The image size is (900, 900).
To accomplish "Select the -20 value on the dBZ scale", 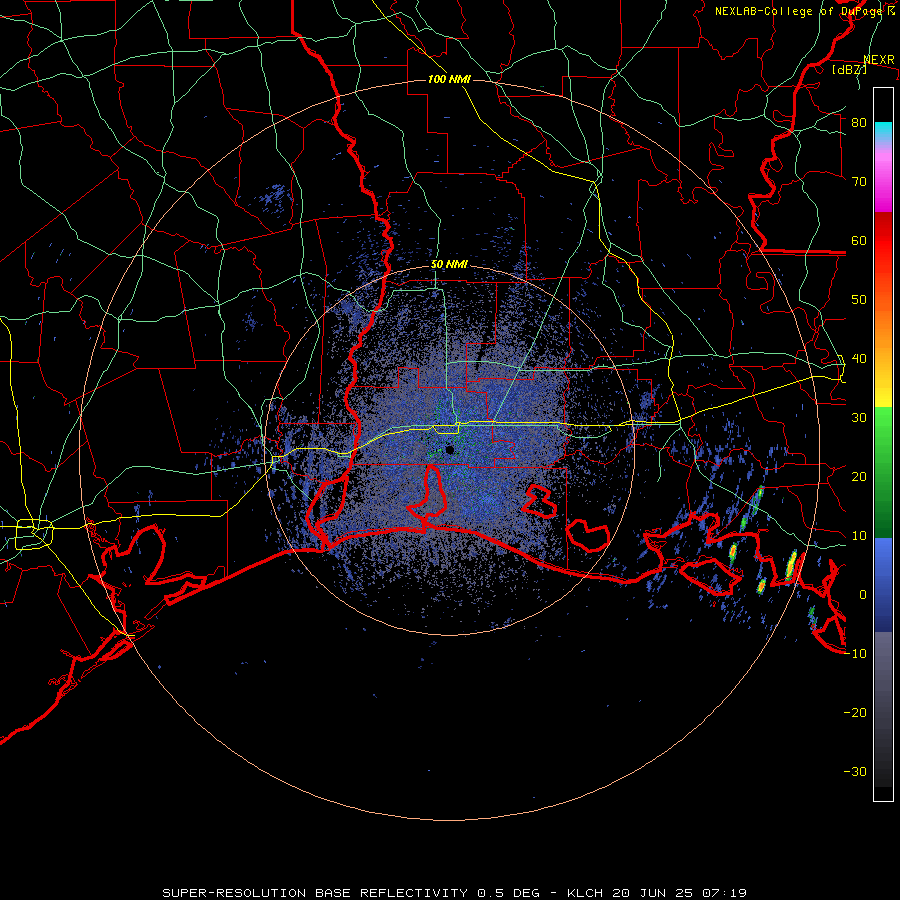I will pos(855,713).
